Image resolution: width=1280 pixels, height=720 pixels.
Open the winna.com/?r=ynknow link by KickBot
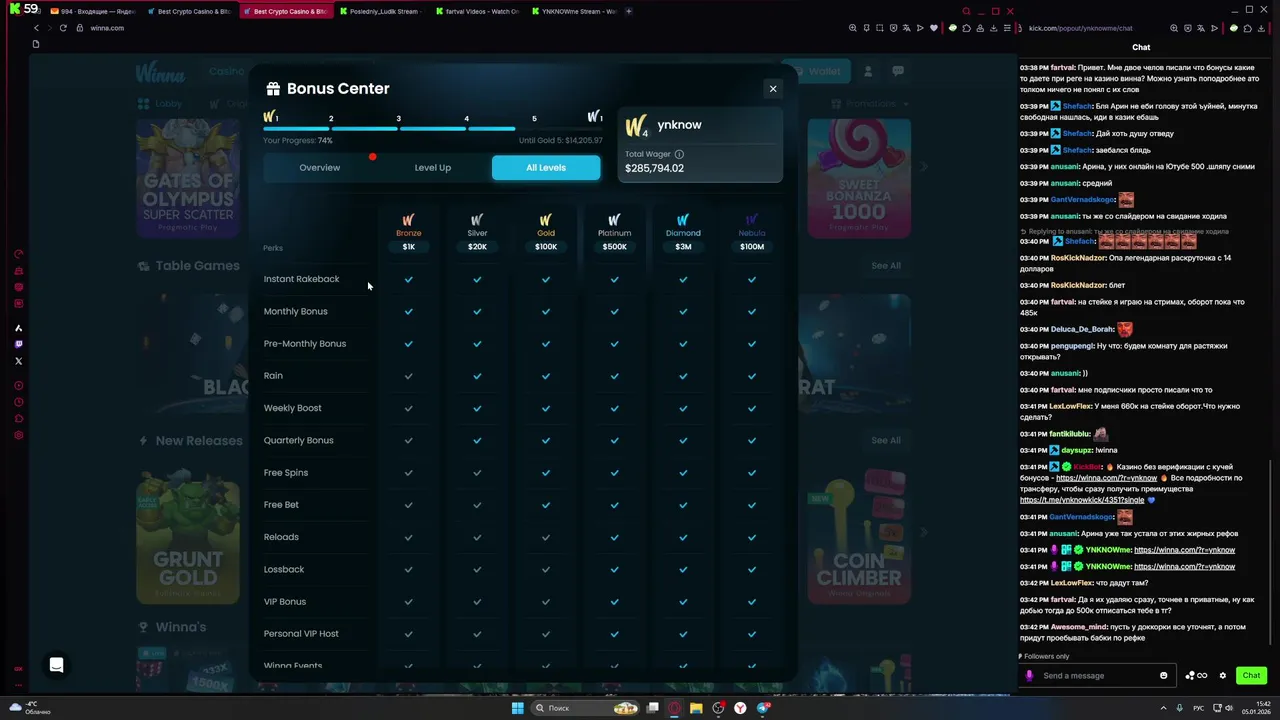[1106, 478]
